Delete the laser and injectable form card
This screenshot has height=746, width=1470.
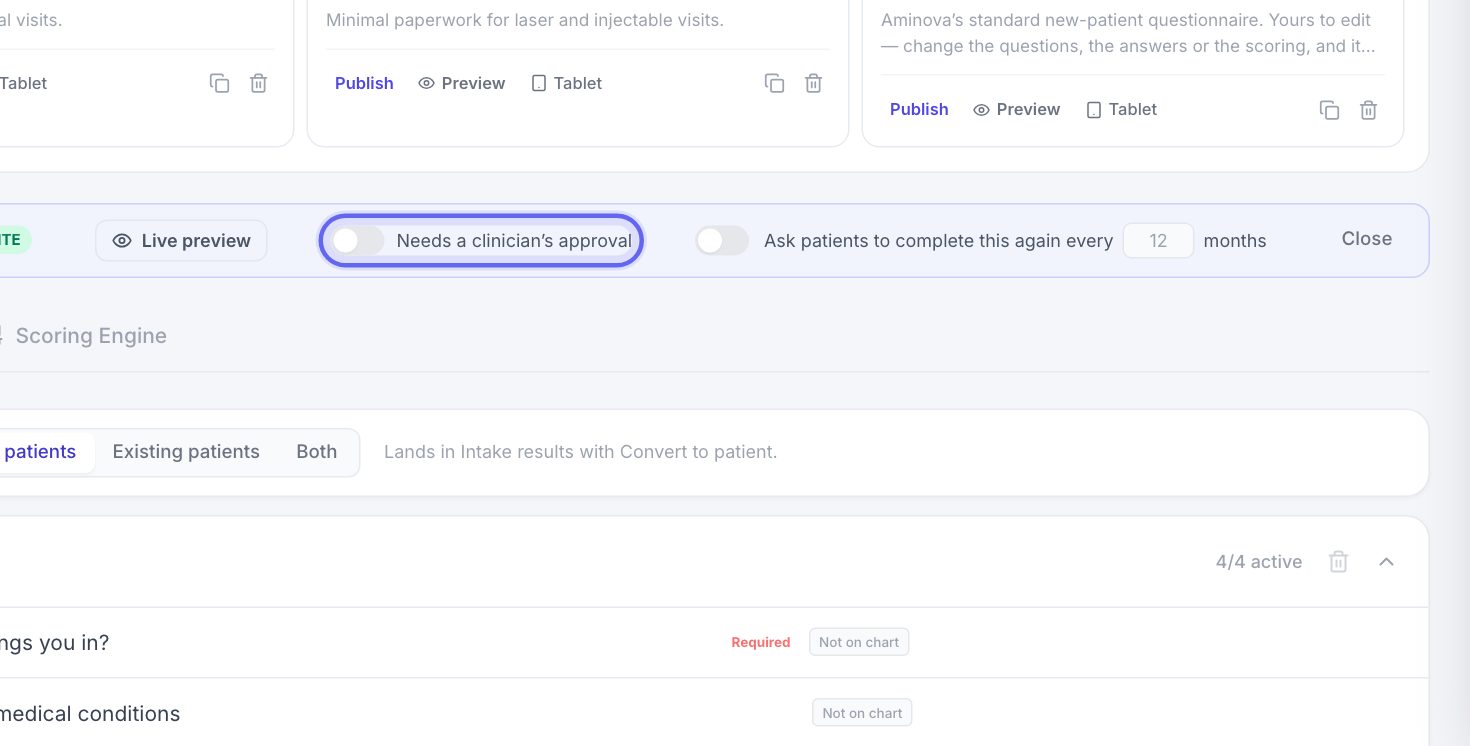pyautogui.click(x=814, y=83)
